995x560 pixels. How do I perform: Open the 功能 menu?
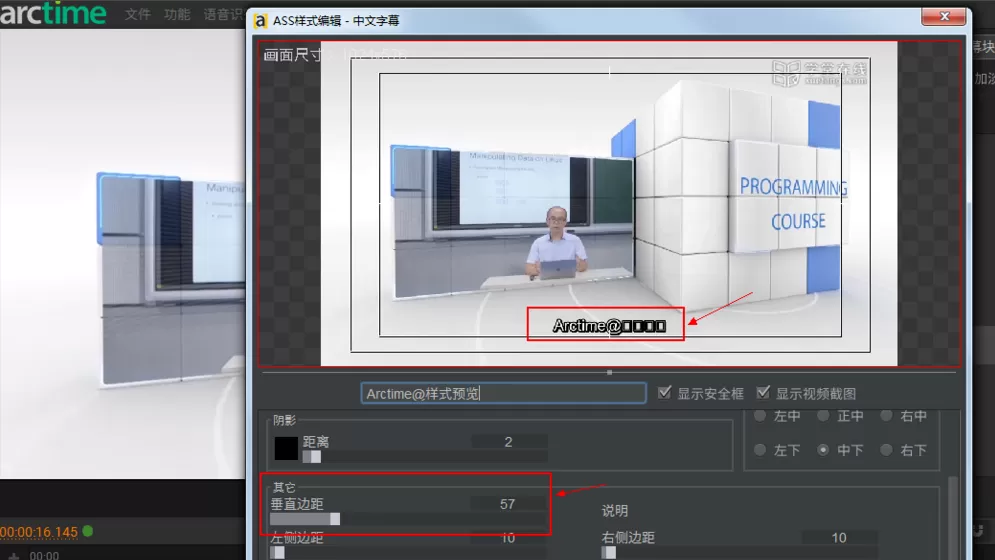click(x=177, y=14)
